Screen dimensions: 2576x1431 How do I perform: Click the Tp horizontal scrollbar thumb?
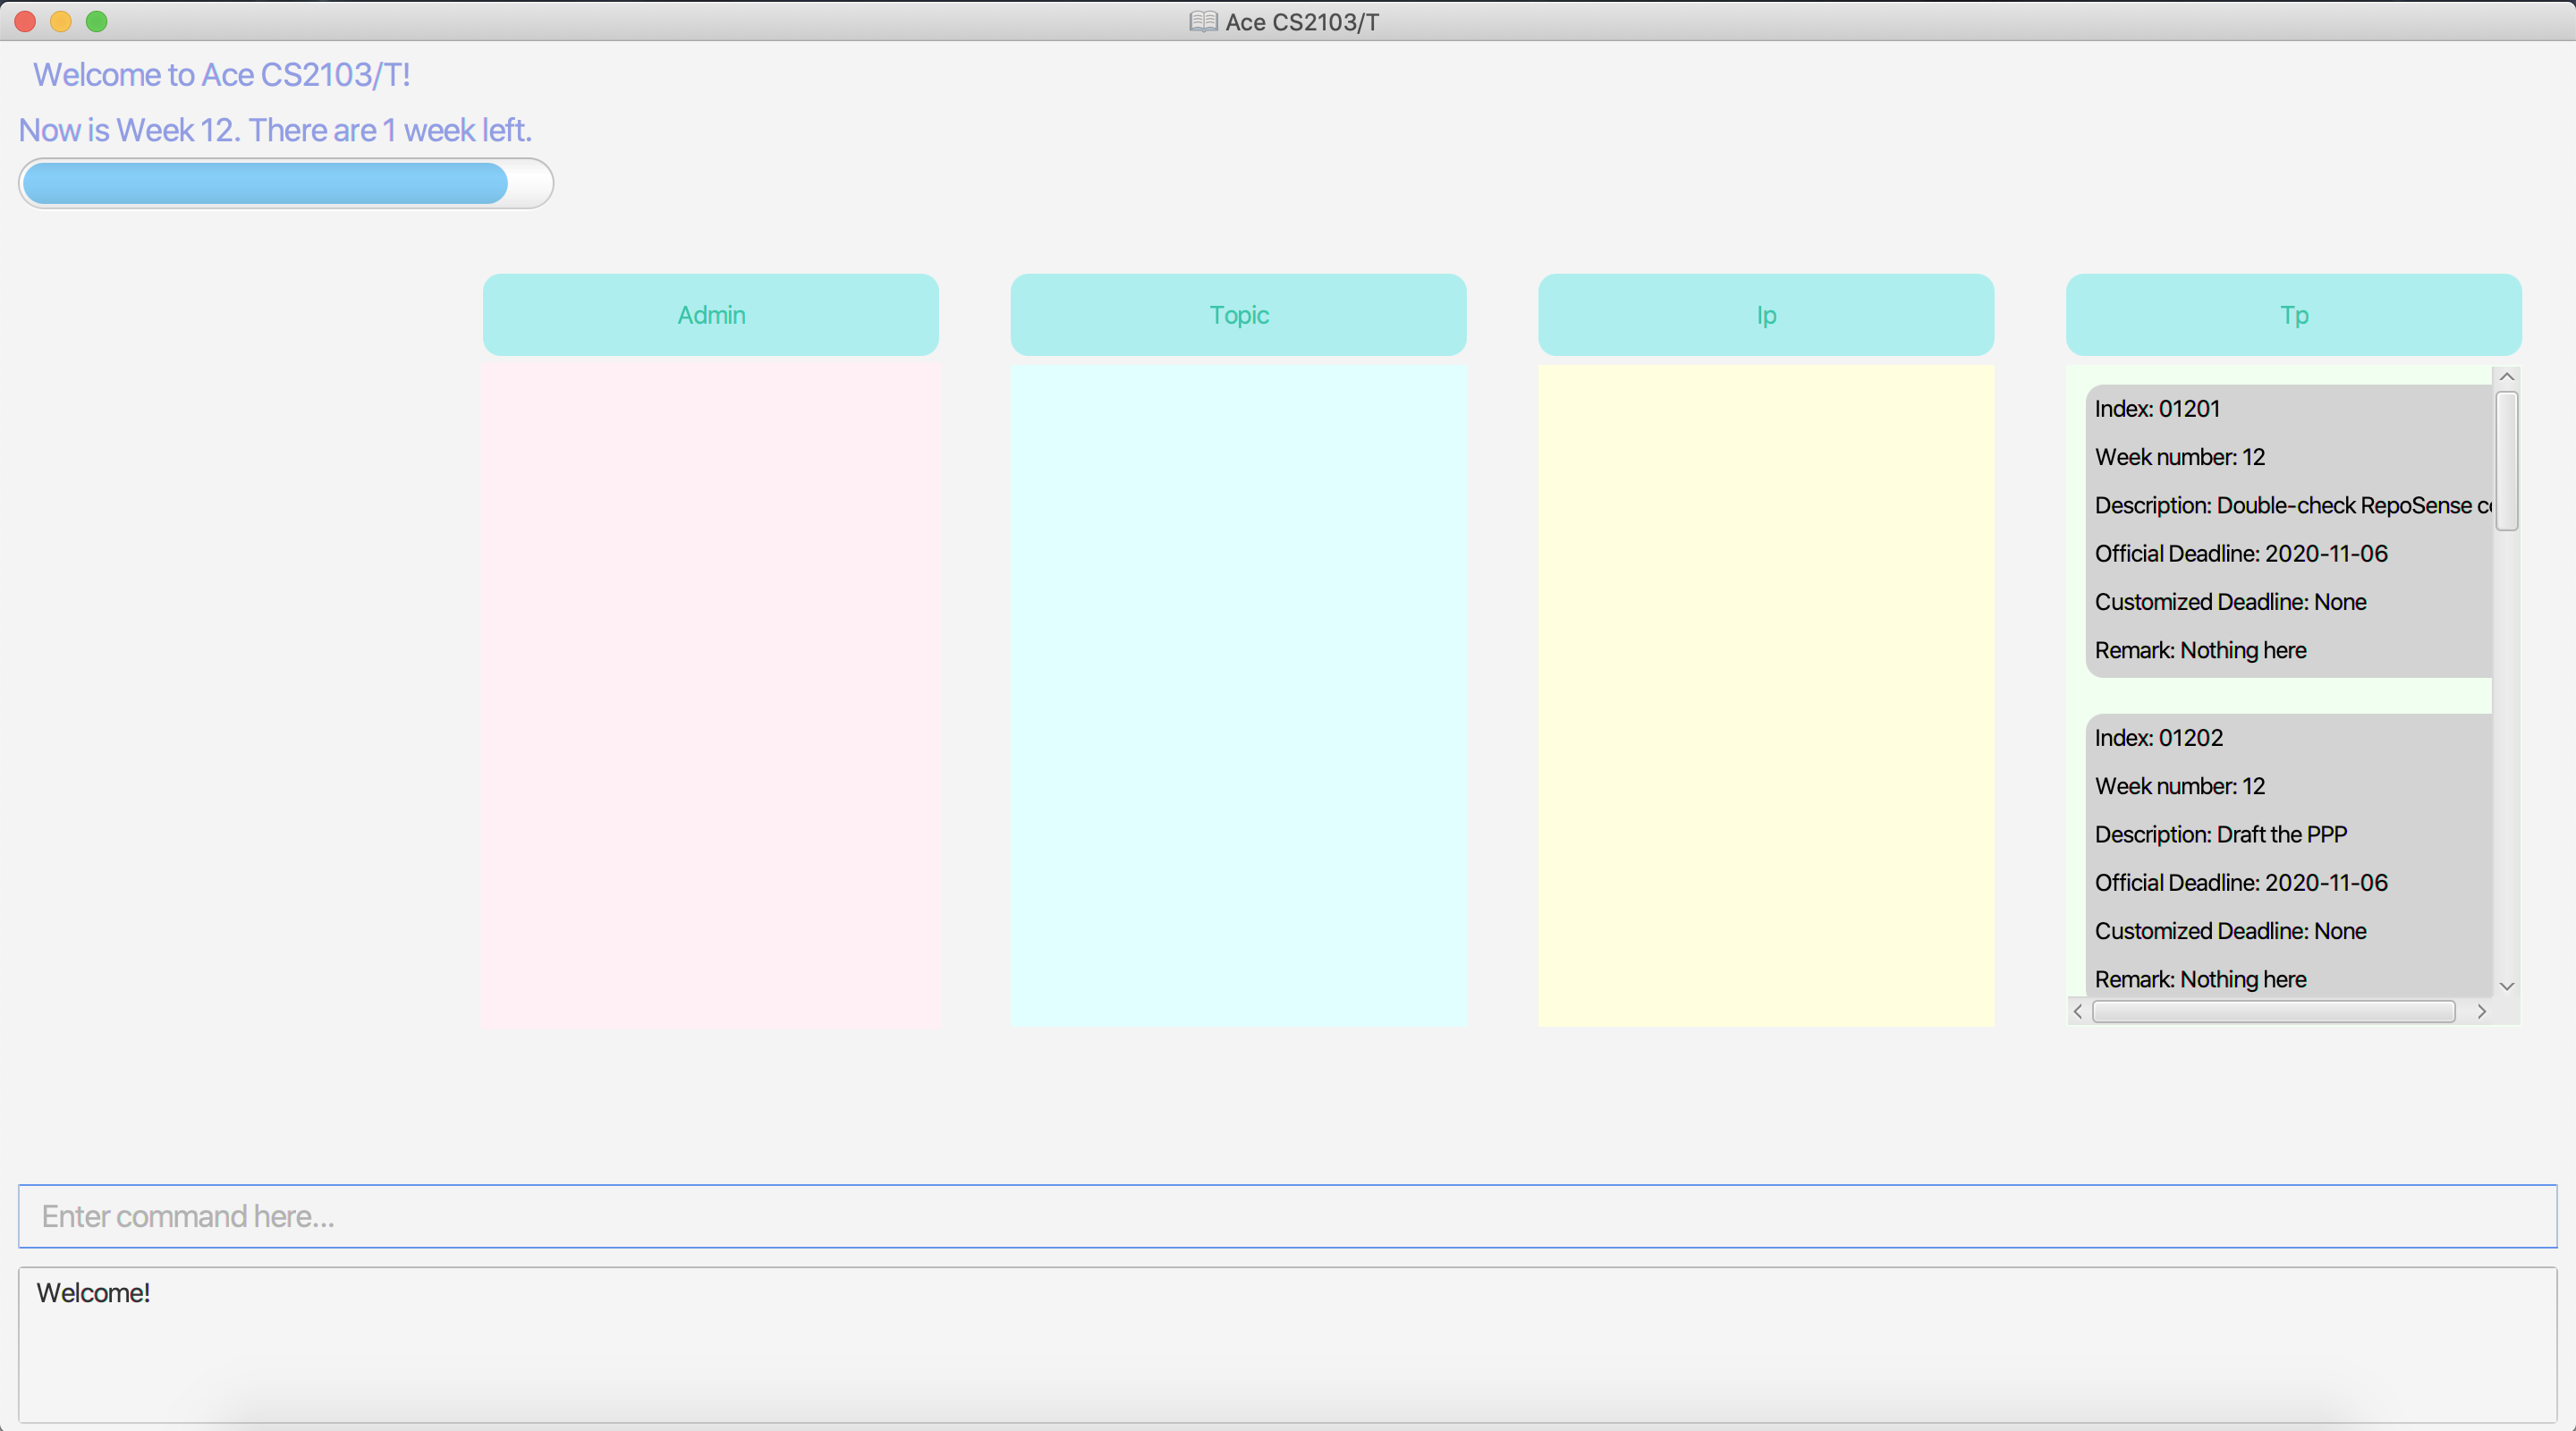tap(2273, 1012)
